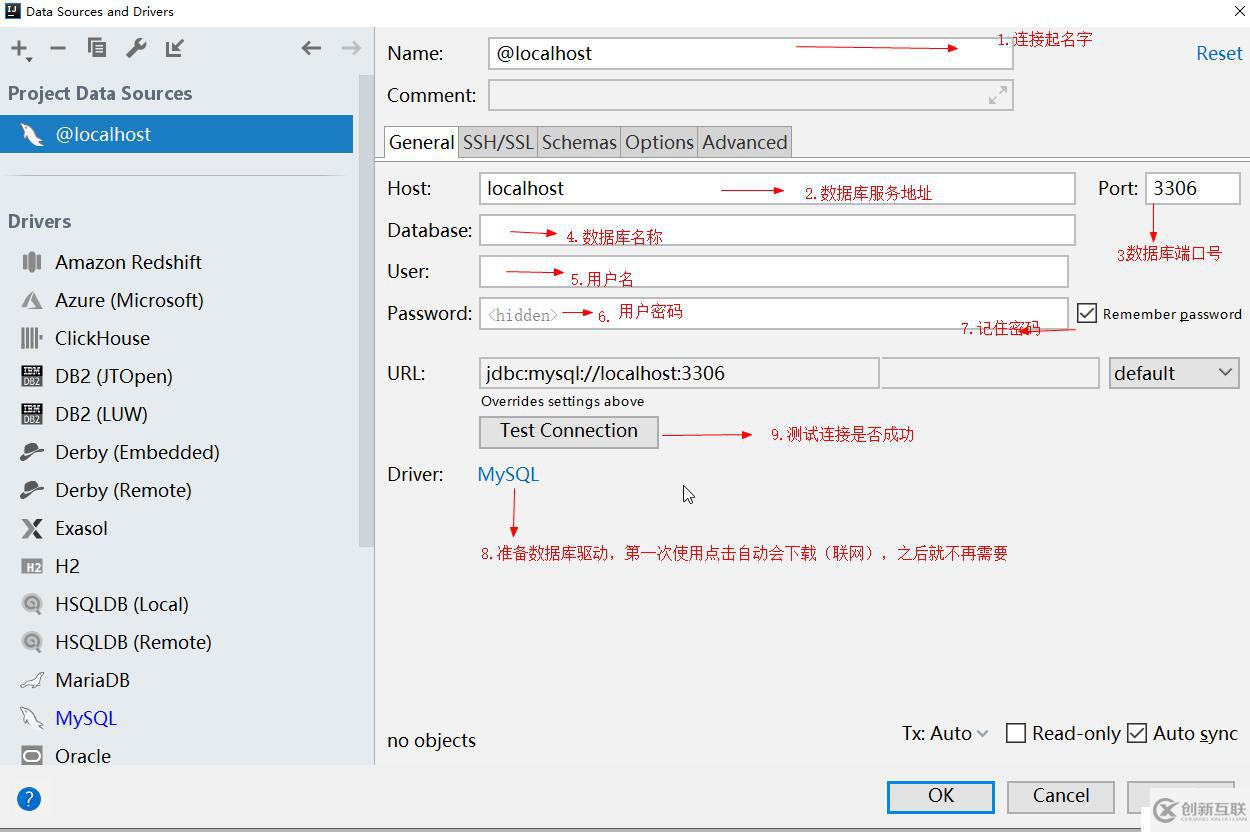The height and width of the screenshot is (832, 1250).
Task: Choose the Oracle driver
Action: (x=83, y=756)
